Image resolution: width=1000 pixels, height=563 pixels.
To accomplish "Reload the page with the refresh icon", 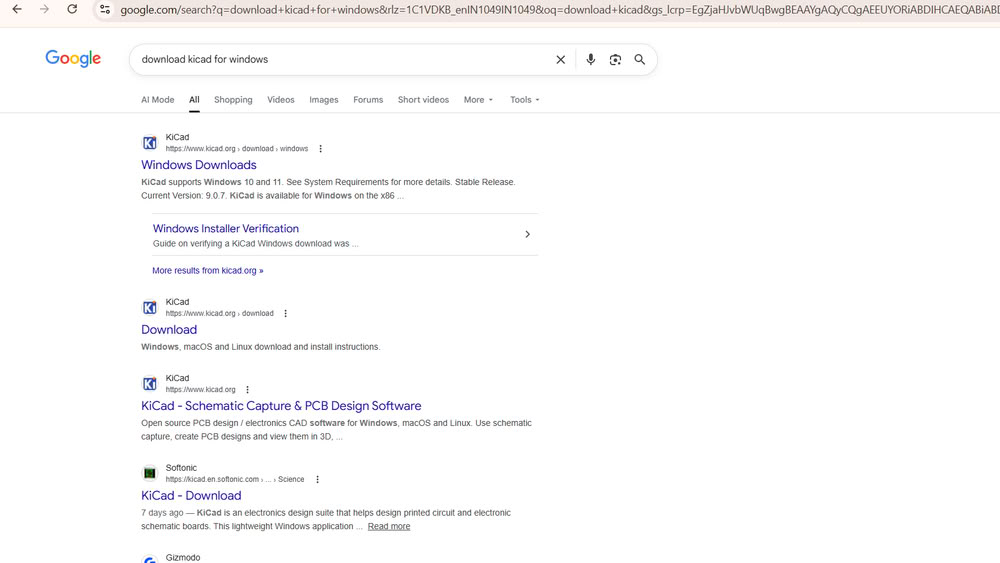I will click(x=72, y=10).
